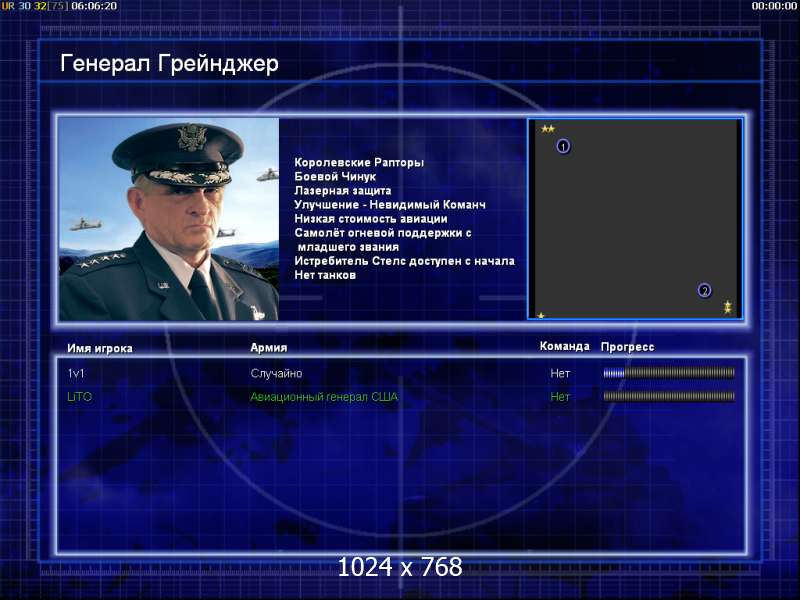The image size is (800, 600).
Task: Click 'Низкая стоимость авиации' line
Action: [371, 218]
